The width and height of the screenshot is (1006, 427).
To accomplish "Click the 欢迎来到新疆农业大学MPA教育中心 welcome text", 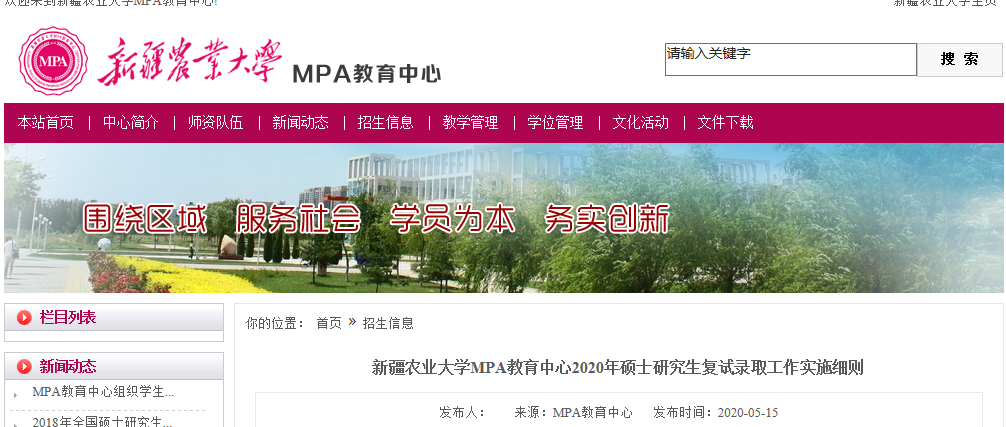I will point(111,3).
